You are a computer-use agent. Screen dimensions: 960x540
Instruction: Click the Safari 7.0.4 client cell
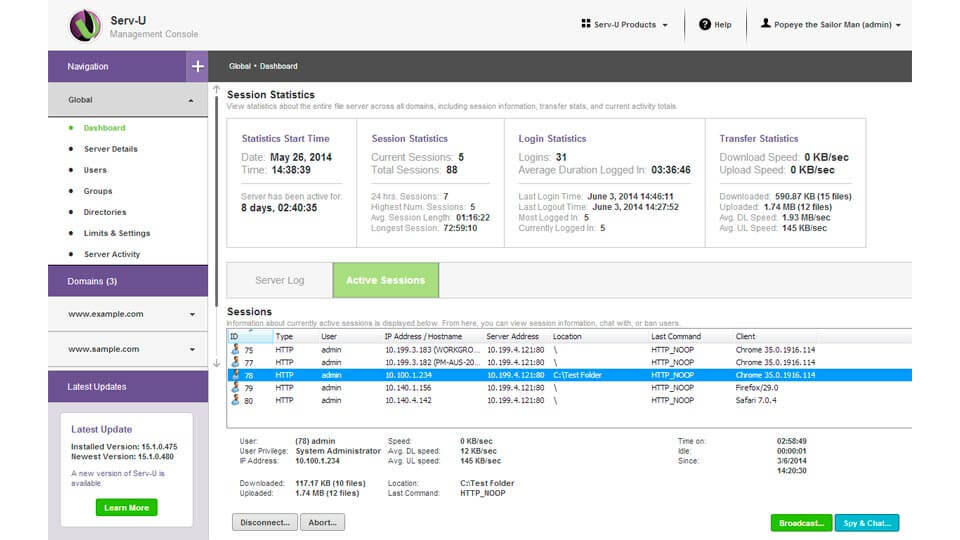click(x=756, y=400)
